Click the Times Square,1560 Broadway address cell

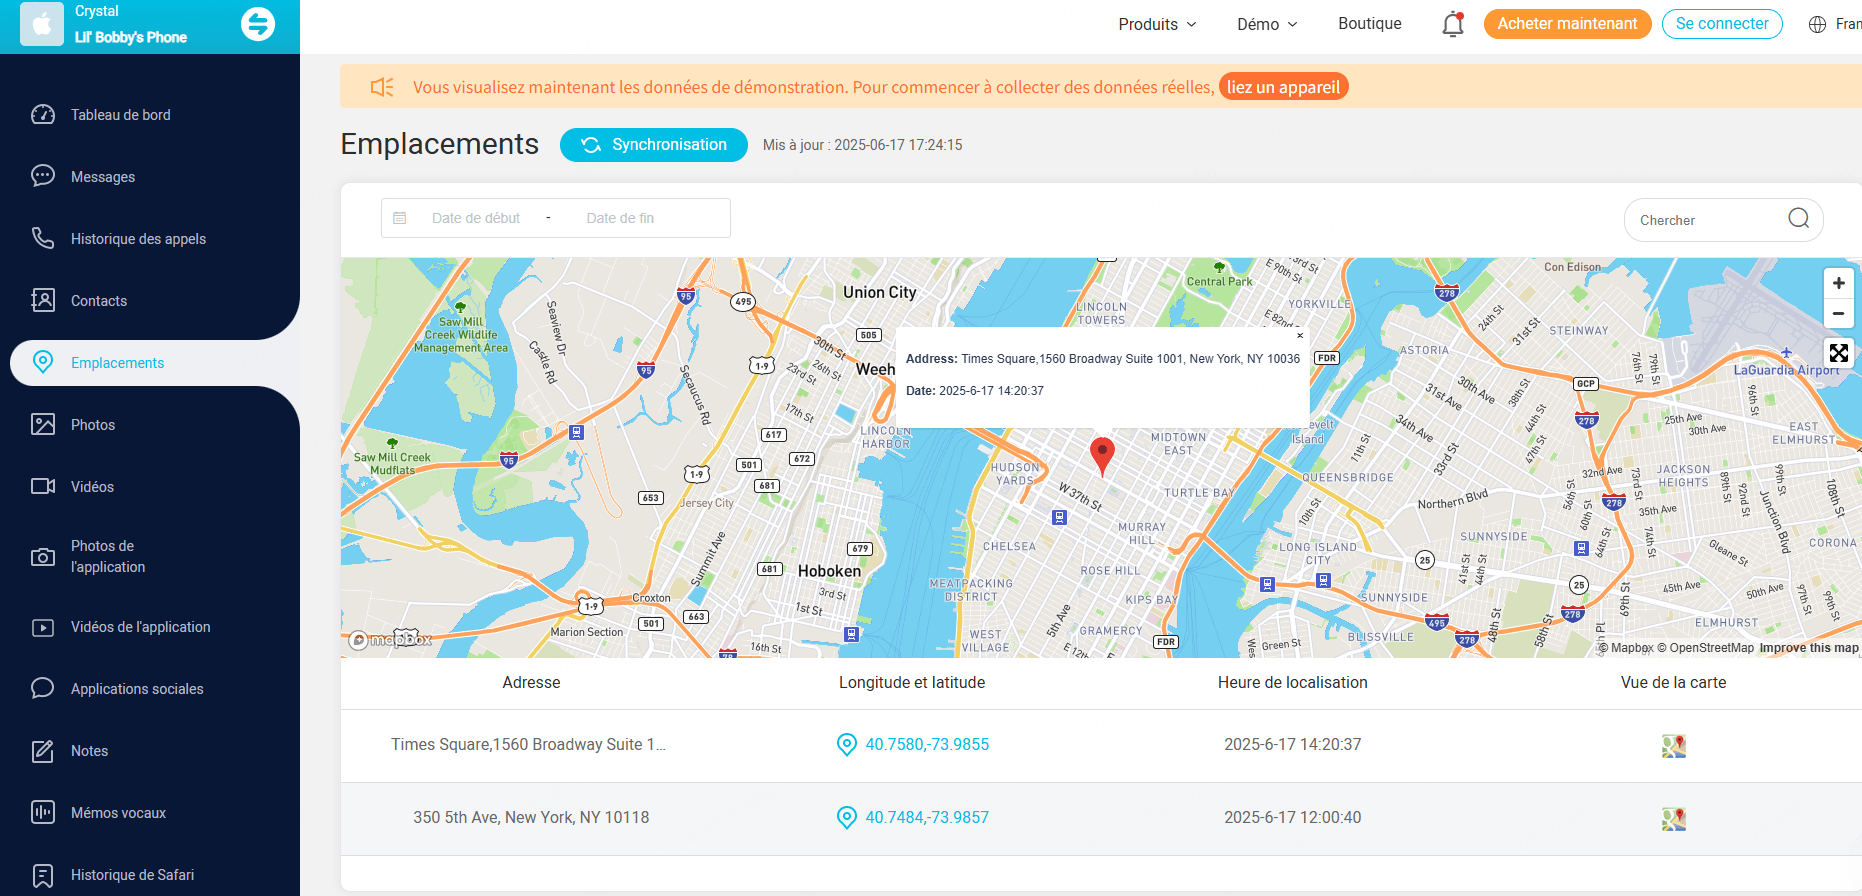[x=529, y=744]
